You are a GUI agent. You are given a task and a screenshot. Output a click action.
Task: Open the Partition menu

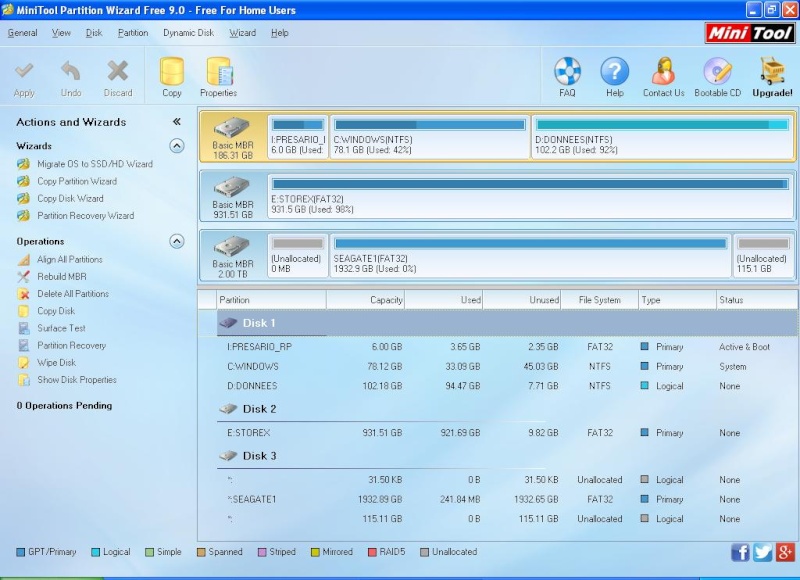133,33
